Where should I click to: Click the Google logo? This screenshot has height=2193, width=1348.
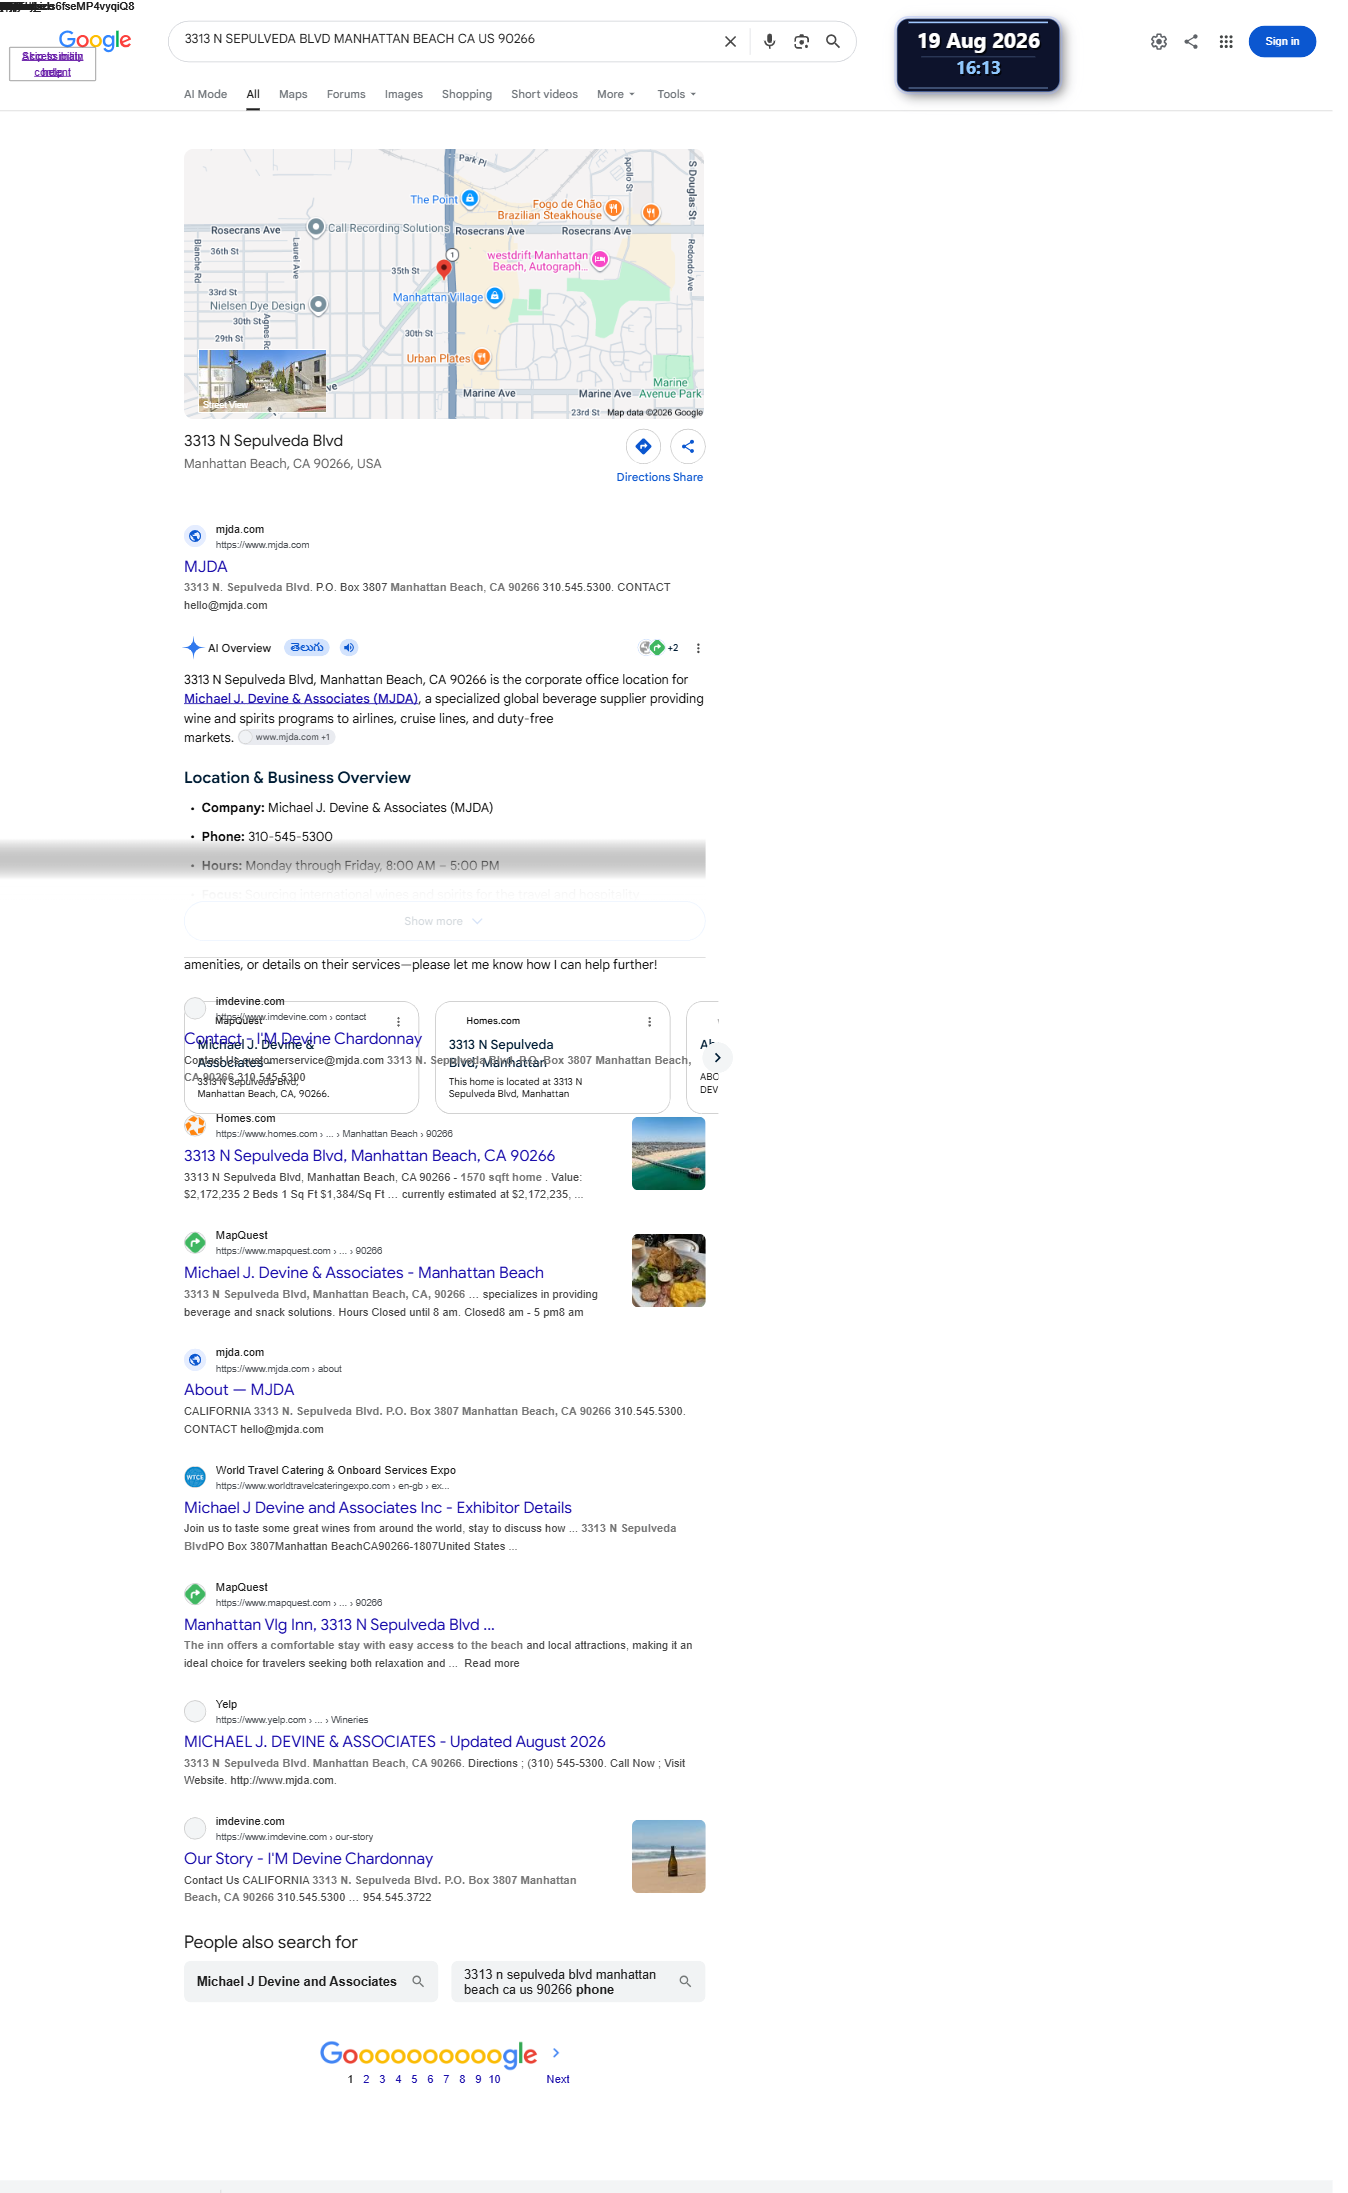tap(95, 40)
